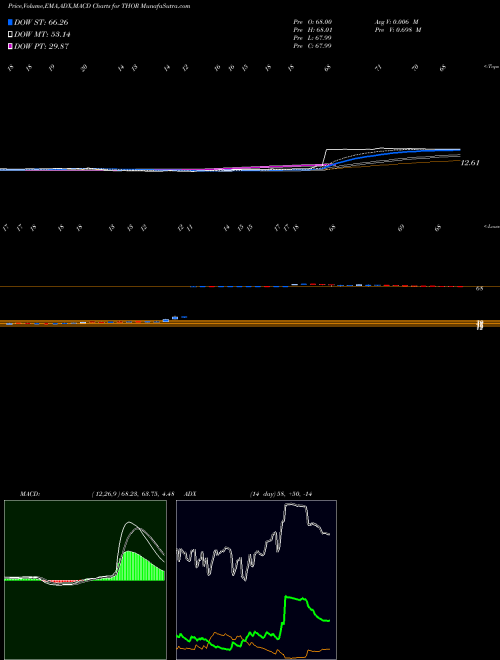The width and height of the screenshot is (500, 660).
Task: Select the "DOW PT: 29.87" legend text
Action: pos(41,46)
